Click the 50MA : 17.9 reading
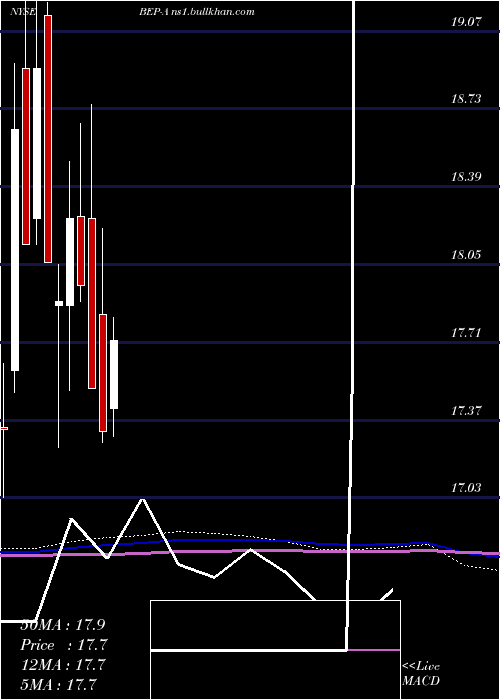Screen dimensions: 500x700 (63, 625)
